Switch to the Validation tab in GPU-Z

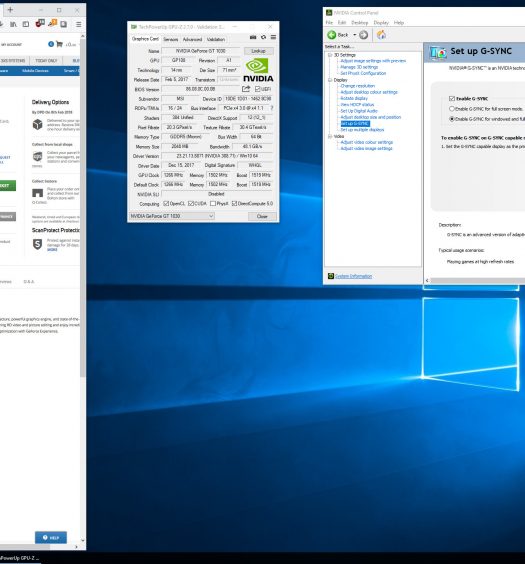pos(216,39)
